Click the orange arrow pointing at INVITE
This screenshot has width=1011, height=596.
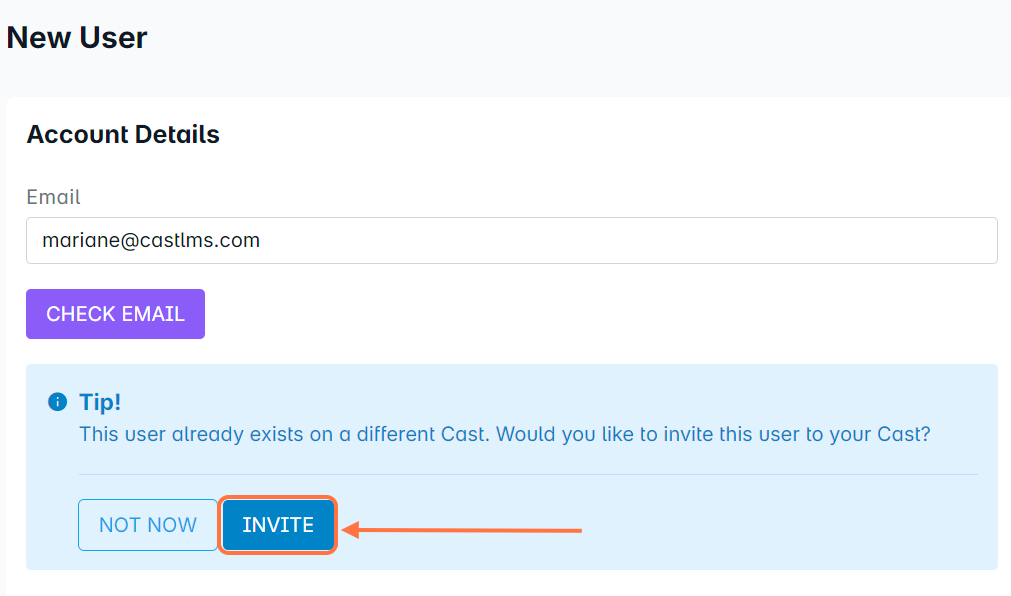pyautogui.click(x=462, y=530)
